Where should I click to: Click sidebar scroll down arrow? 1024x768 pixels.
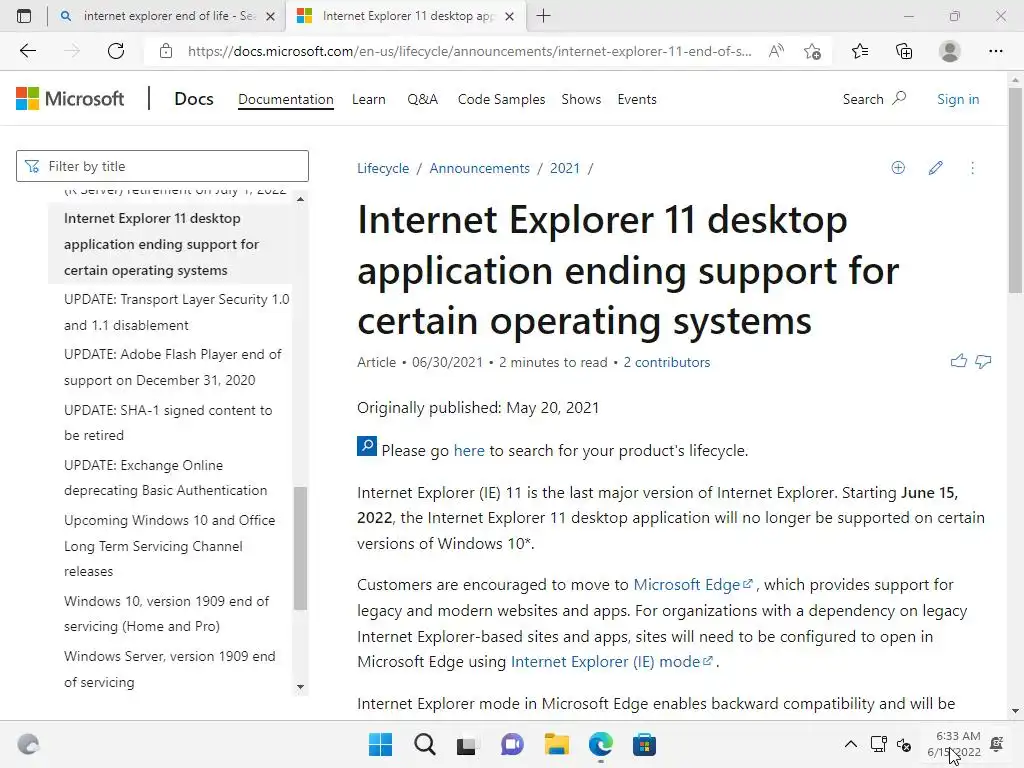[300, 686]
